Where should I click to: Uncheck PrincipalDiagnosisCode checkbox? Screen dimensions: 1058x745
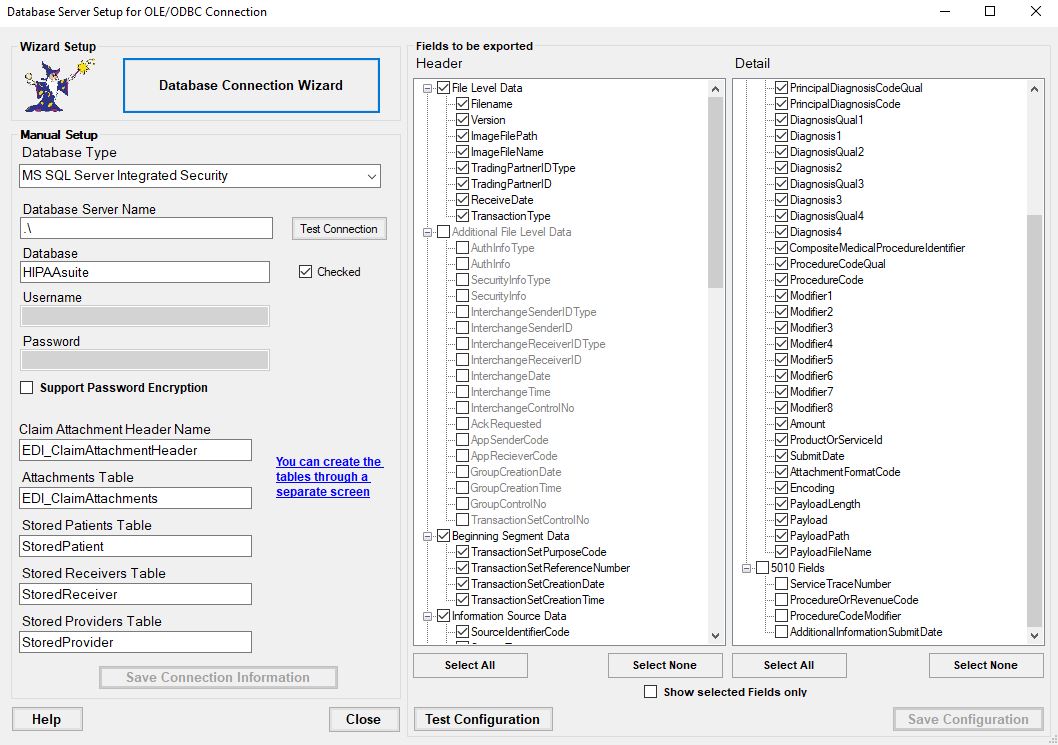781,104
